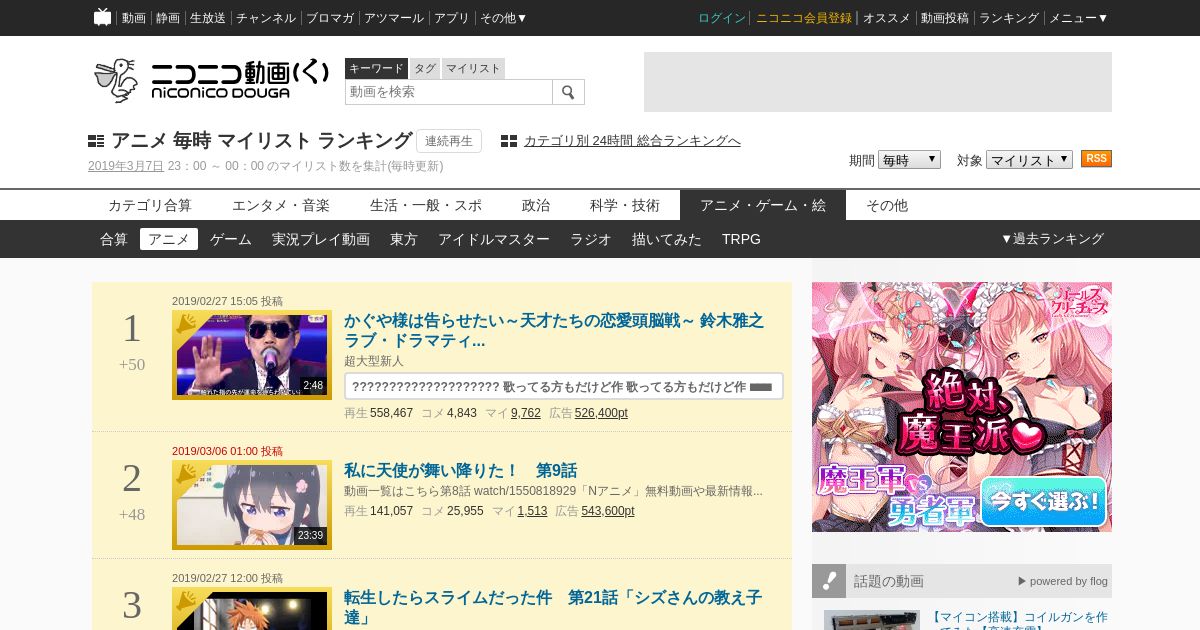Click grid icon beside category ranking link
This screenshot has height=630, width=1200.
tap(509, 141)
